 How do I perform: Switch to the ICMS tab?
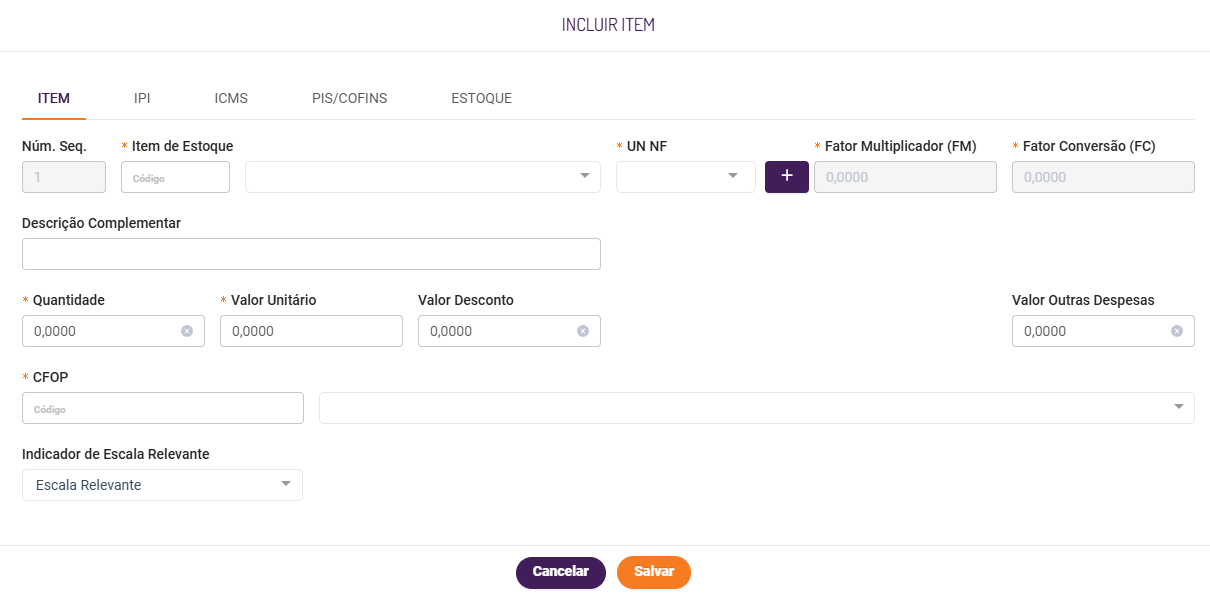(x=231, y=98)
